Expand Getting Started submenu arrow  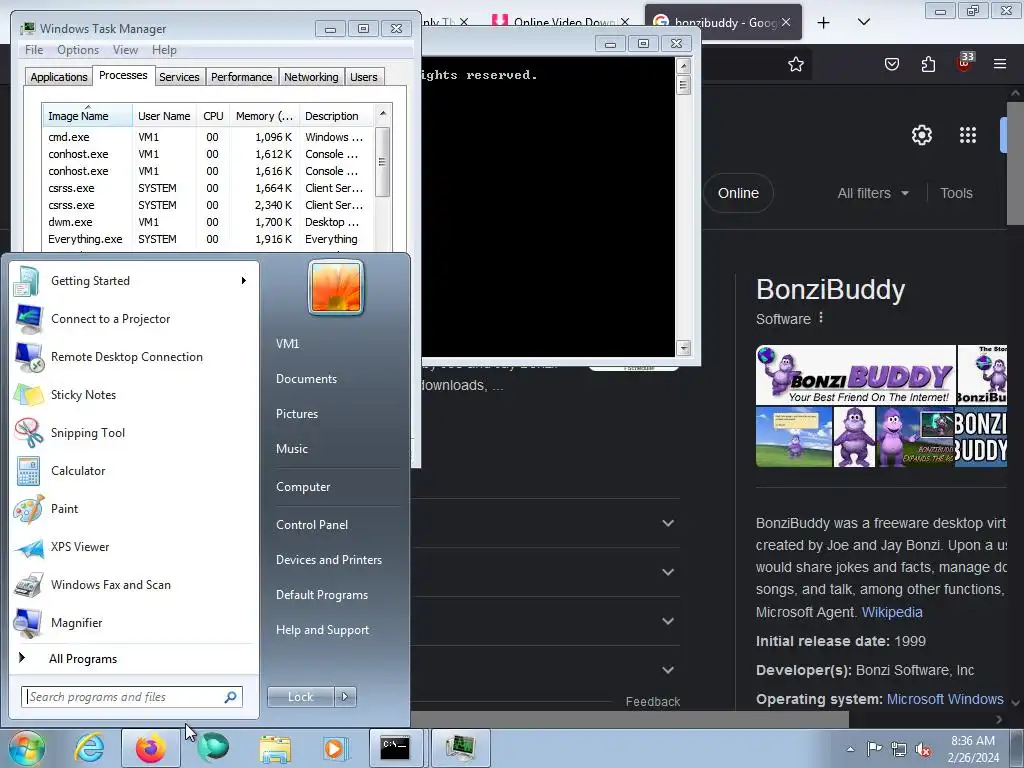[x=244, y=281]
